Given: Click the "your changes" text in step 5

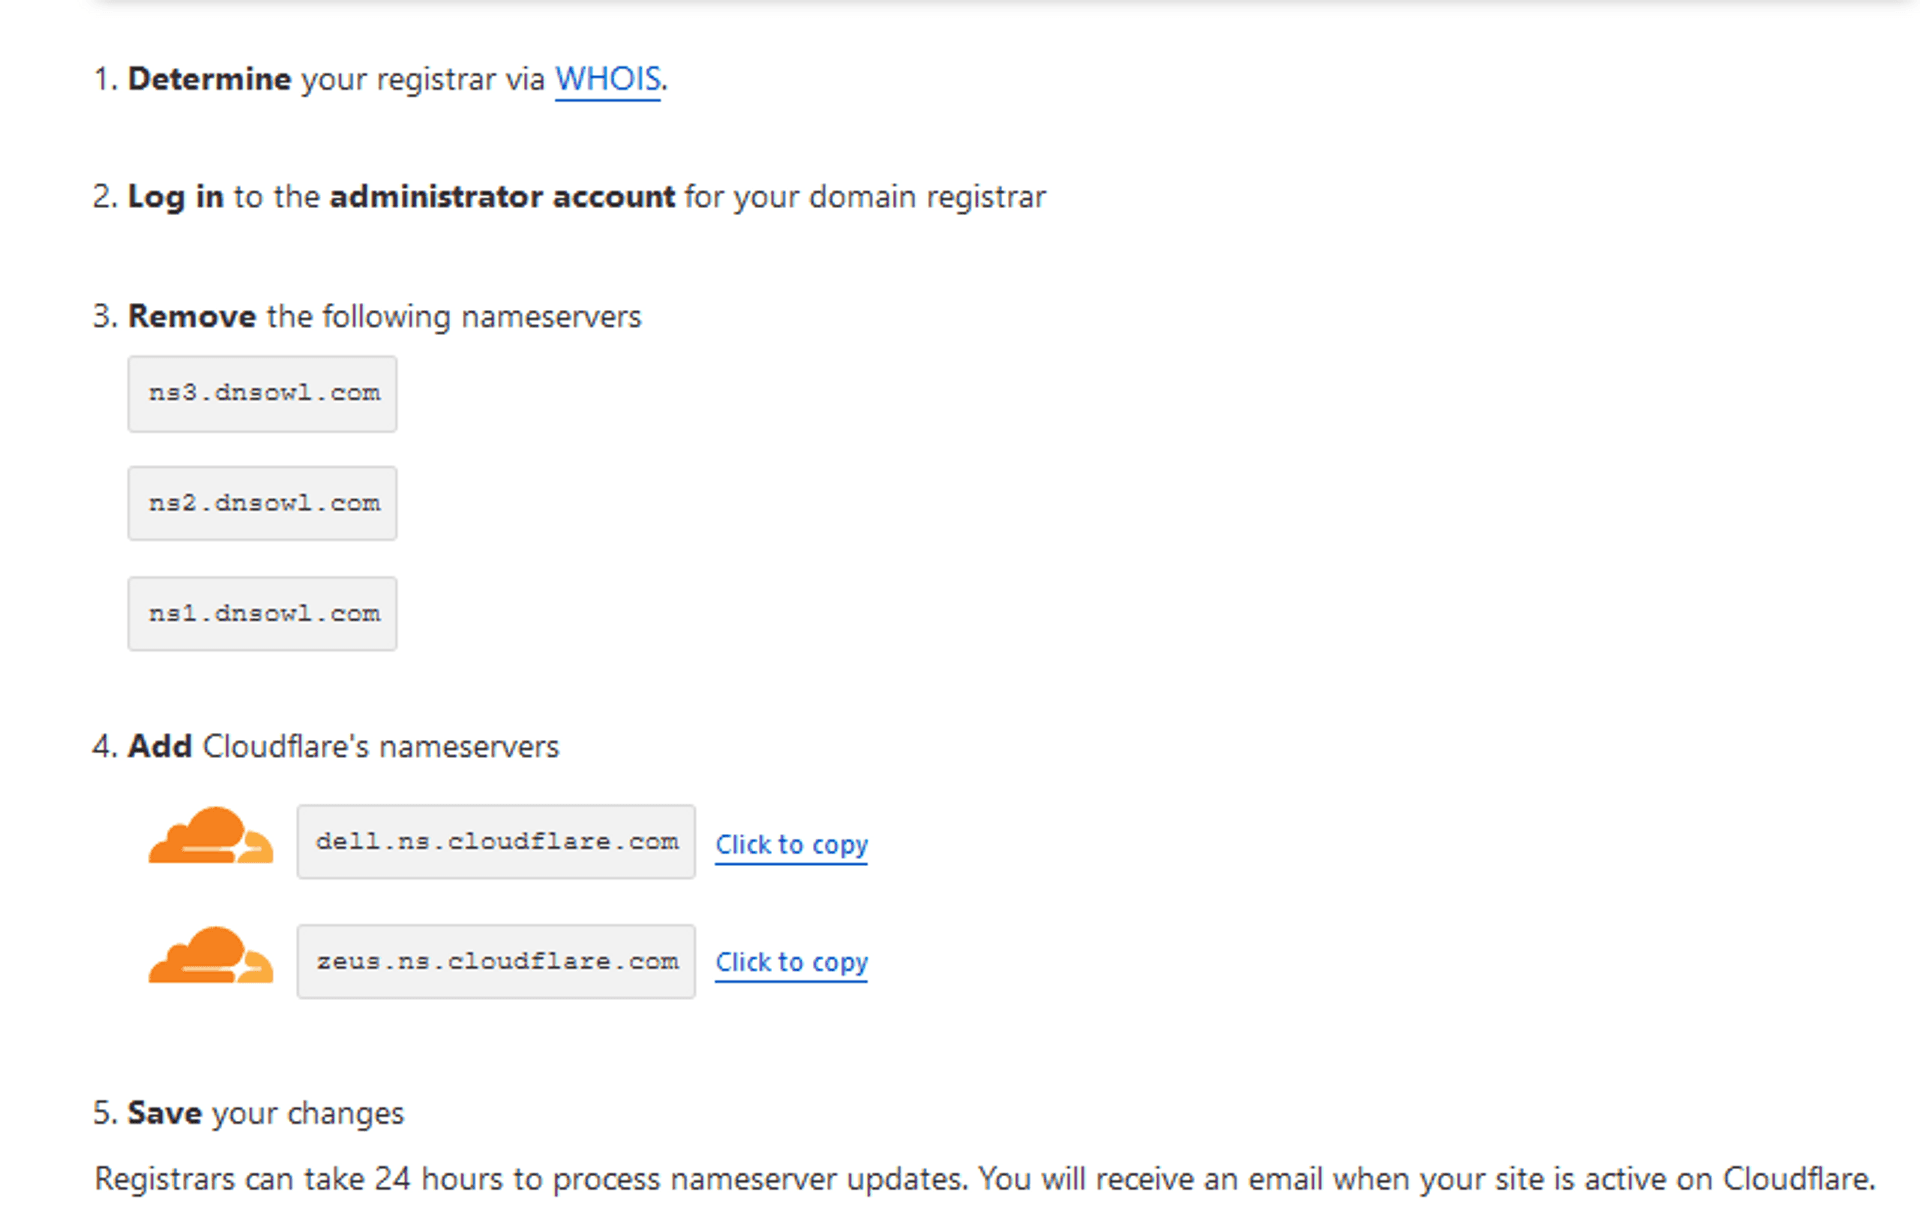Looking at the screenshot, I should tap(308, 1113).
